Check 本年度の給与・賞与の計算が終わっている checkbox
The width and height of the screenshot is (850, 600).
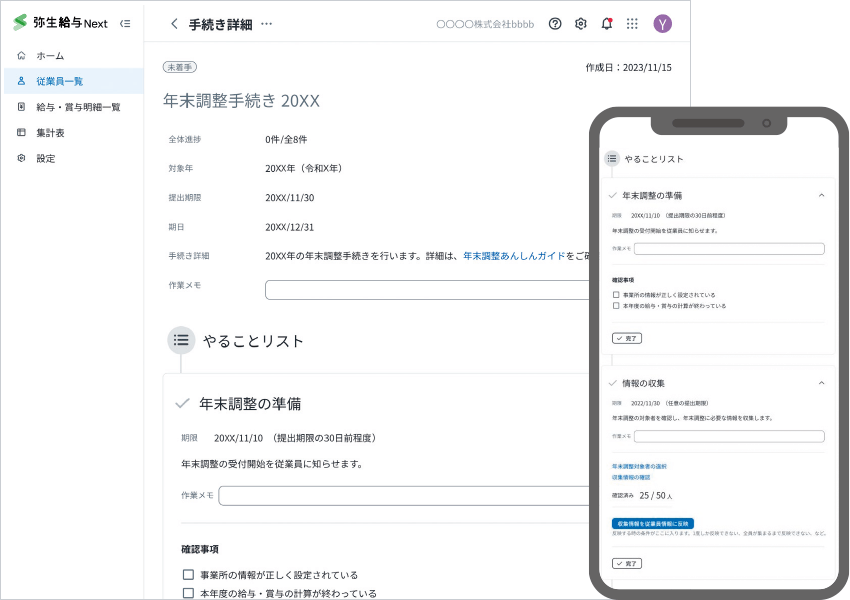click(x=188, y=593)
